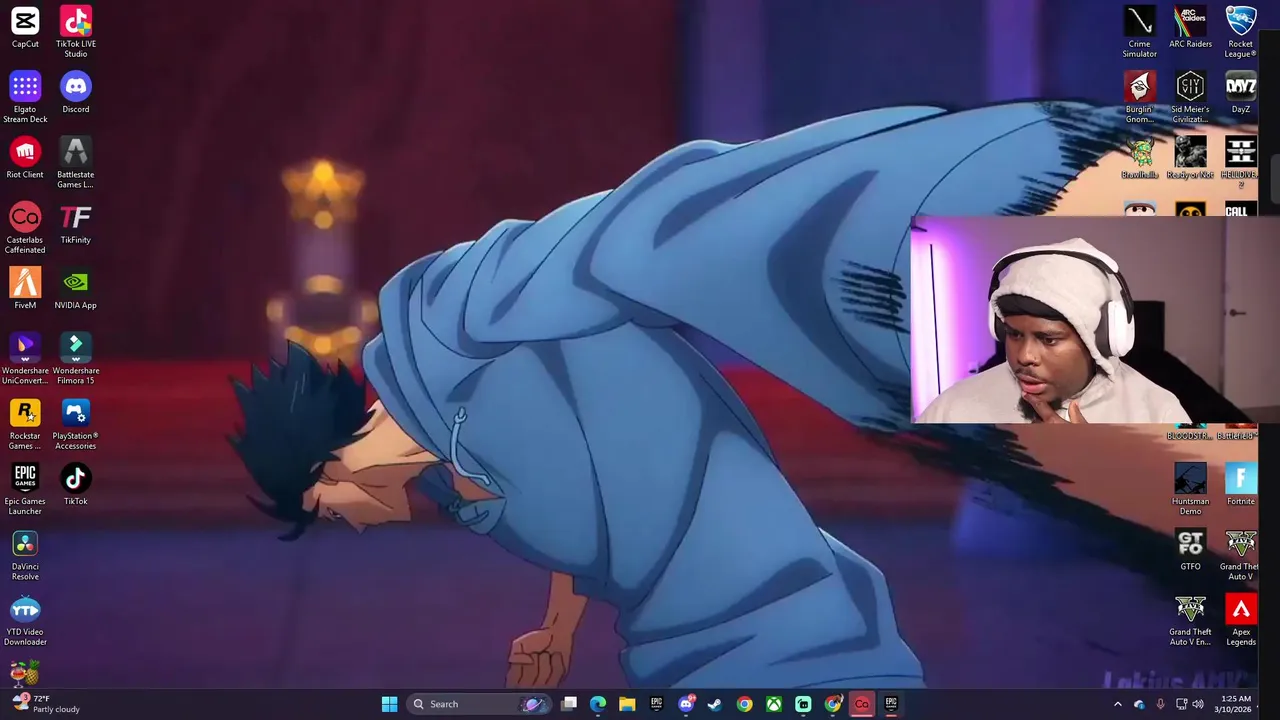This screenshot has height=720, width=1280.
Task: Launch ARC Raiders desktop shortcut
Action: (x=1190, y=27)
